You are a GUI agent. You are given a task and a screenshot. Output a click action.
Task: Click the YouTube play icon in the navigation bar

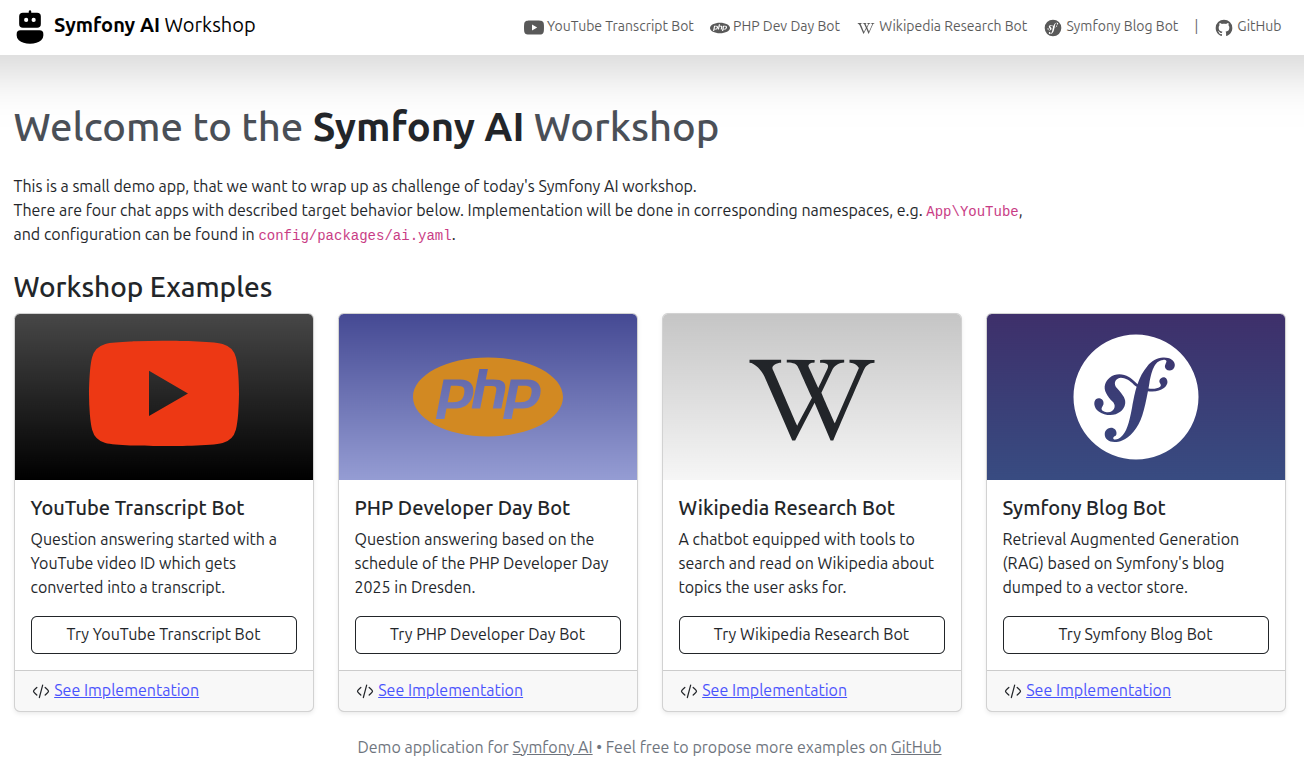(533, 26)
